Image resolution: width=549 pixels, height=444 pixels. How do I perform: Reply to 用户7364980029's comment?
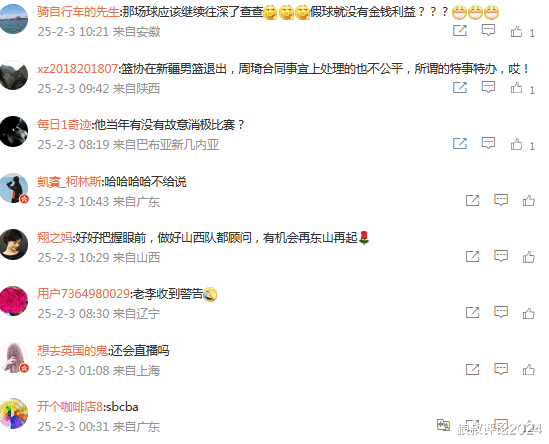click(x=501, y=312)
